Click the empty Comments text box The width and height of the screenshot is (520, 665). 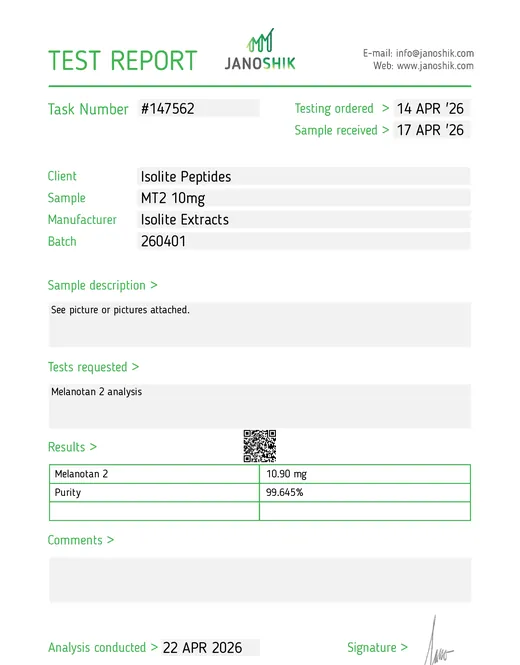260,580
